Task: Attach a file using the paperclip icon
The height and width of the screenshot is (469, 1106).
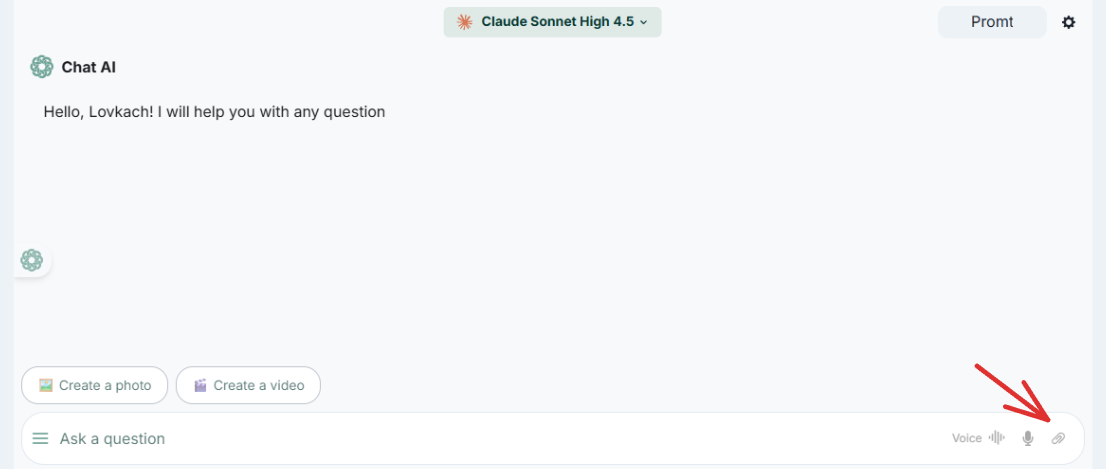Action: click(1058, 438)
